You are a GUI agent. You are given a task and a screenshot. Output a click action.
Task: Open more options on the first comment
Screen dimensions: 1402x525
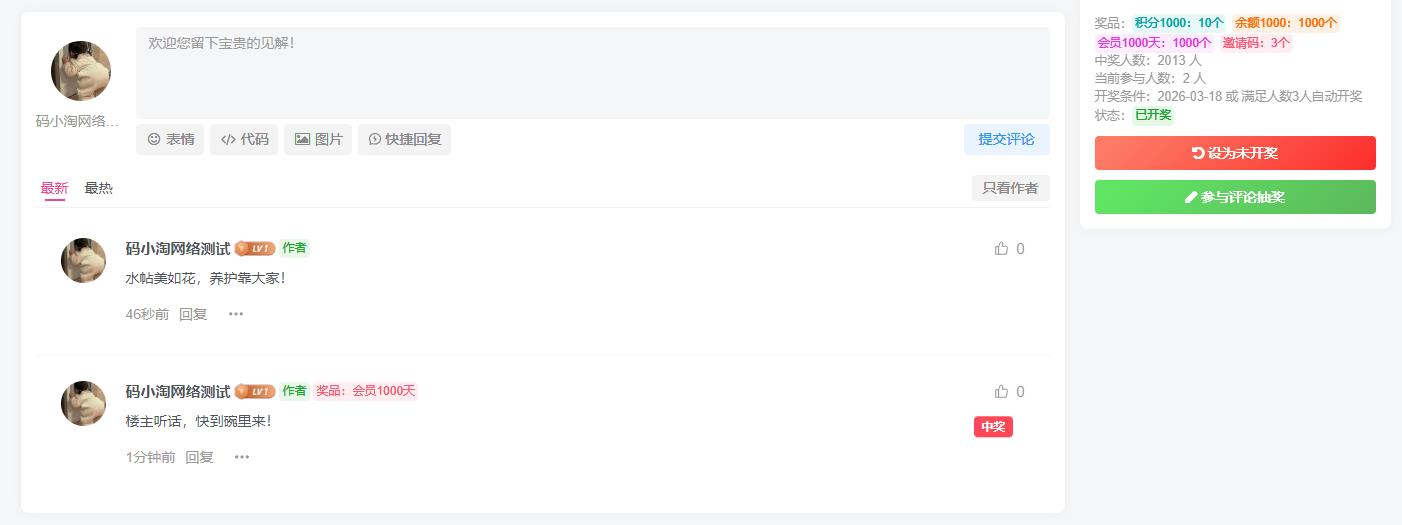point(236,314)
